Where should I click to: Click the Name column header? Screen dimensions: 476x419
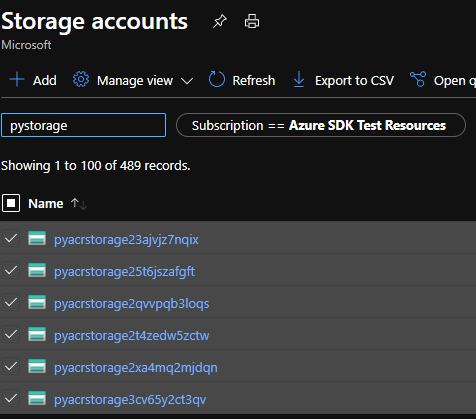pos(46,204)
